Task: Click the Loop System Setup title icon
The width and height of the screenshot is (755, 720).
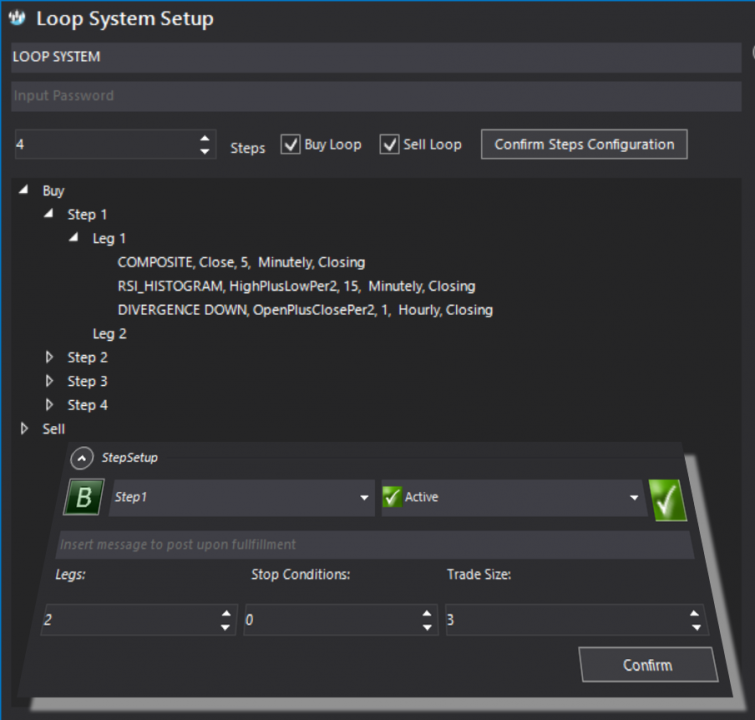Action: coord(17,18)
